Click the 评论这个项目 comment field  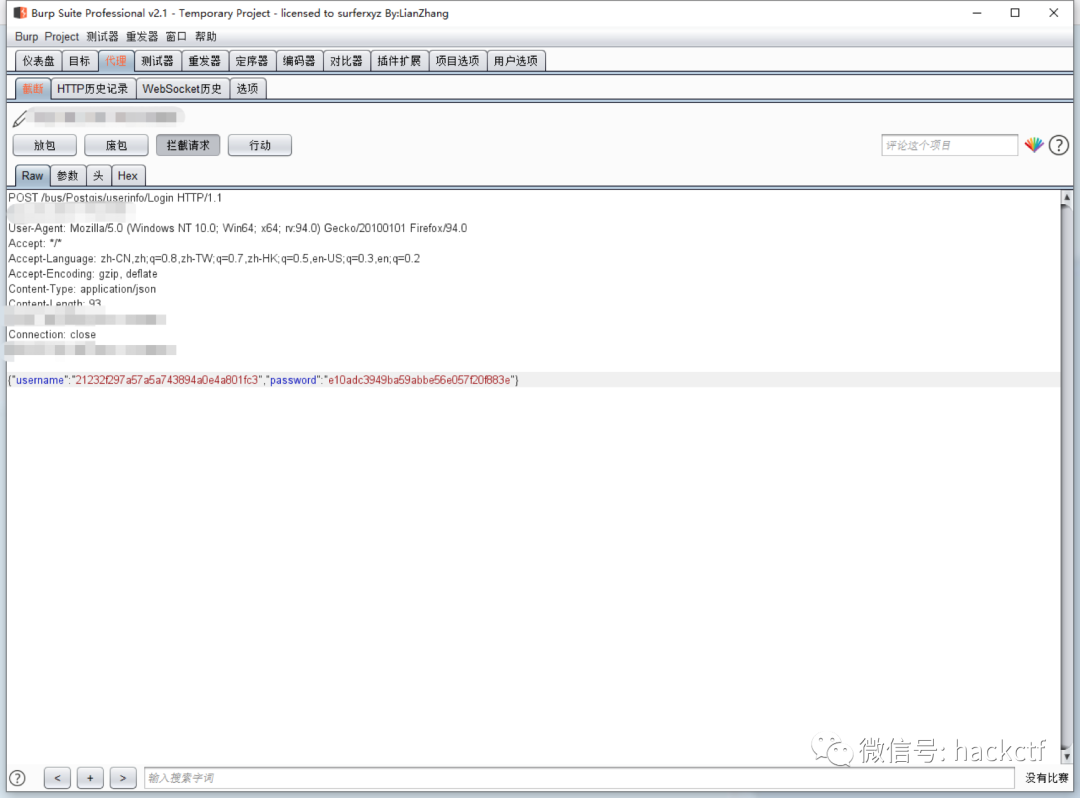[x=949, y=145]
